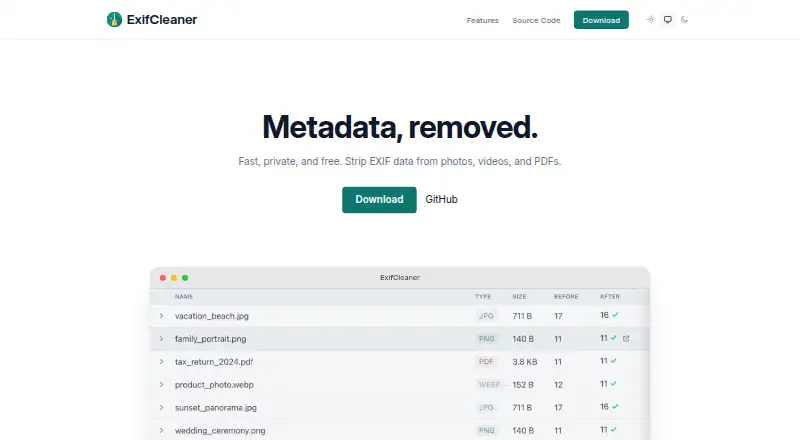Click green checkmark for family_portrait.png
Screen dimensions: 800x440
coord(614,338)
